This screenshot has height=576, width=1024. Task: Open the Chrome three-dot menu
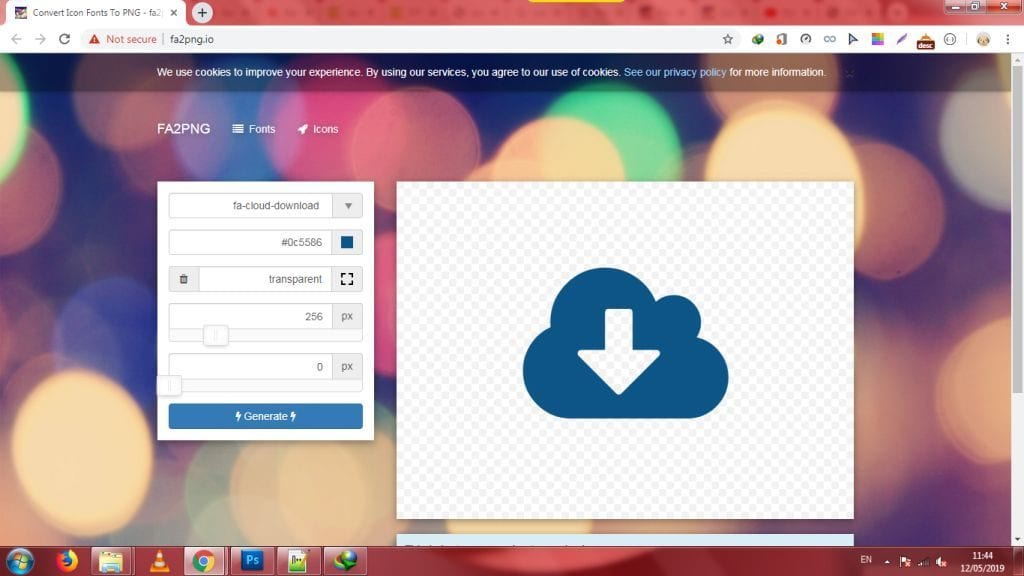[x=1008, y=39]
